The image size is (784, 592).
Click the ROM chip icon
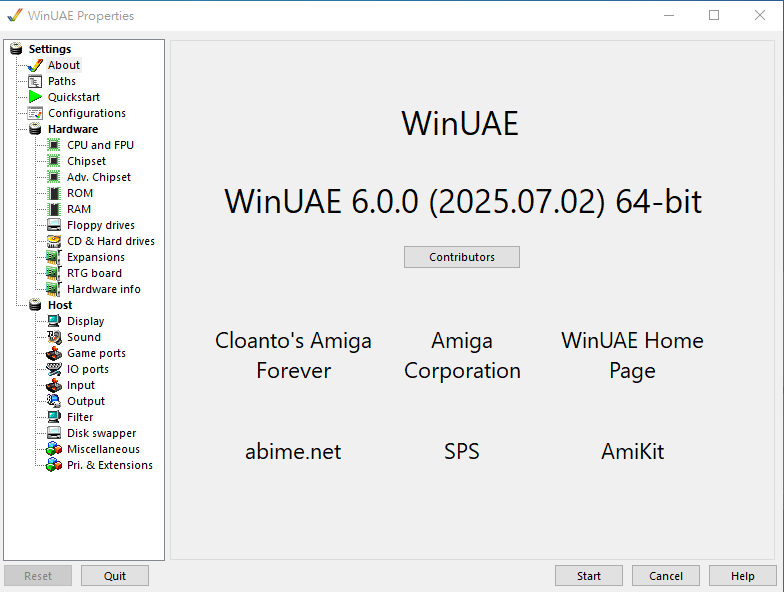coord(54,193)
